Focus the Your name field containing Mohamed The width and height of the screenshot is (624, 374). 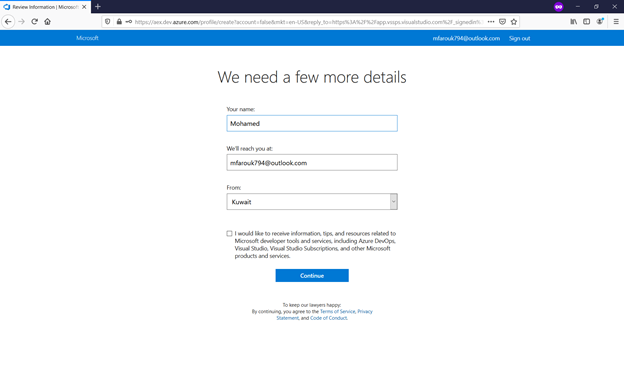[x=312, y=123]
